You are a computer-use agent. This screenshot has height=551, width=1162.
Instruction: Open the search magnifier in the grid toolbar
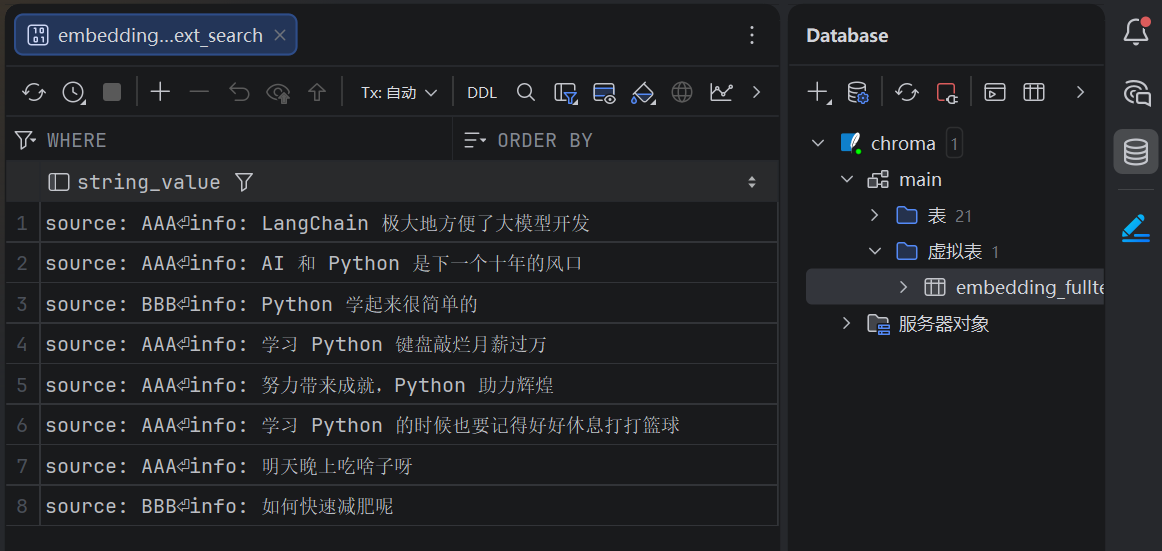pos(525,93)
